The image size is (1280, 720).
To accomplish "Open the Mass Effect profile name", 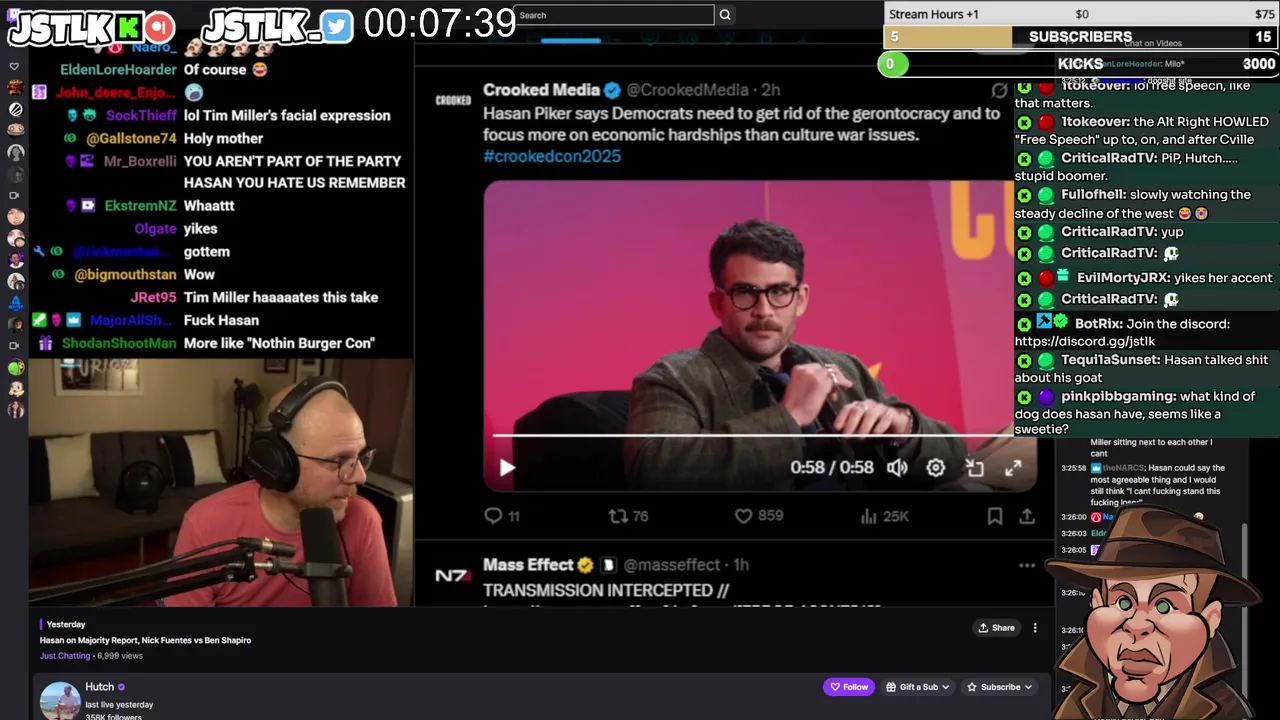I will [x=528, y=565].
